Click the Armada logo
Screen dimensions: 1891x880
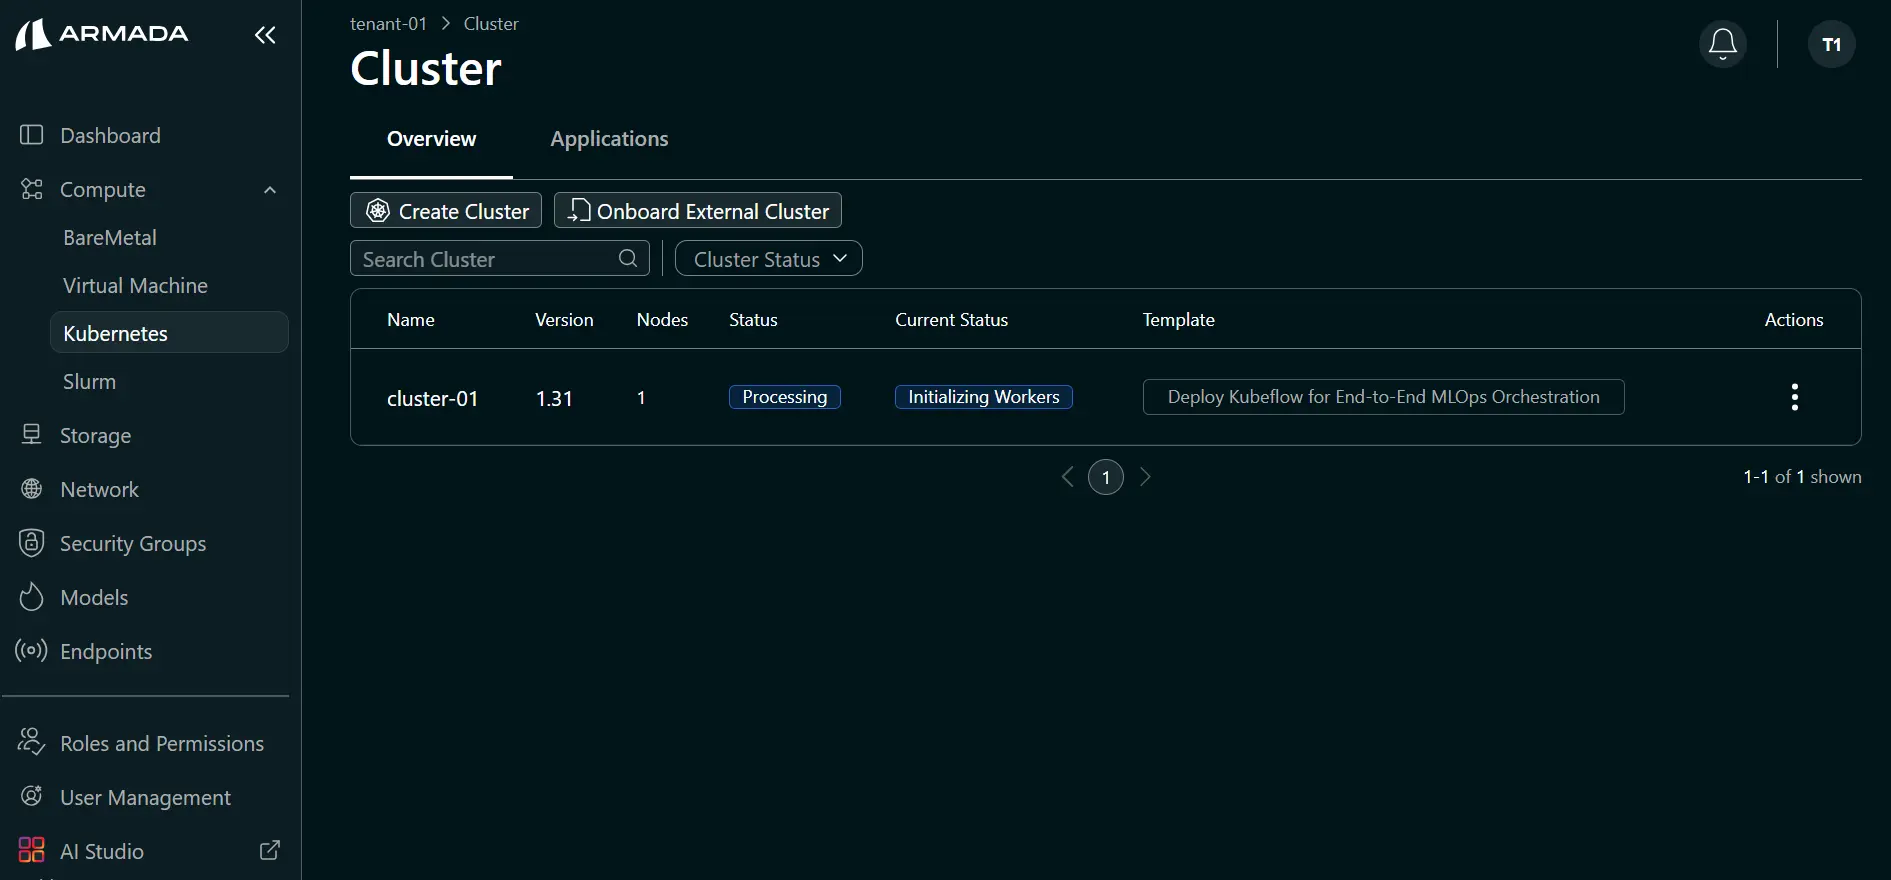pos(101,34)
